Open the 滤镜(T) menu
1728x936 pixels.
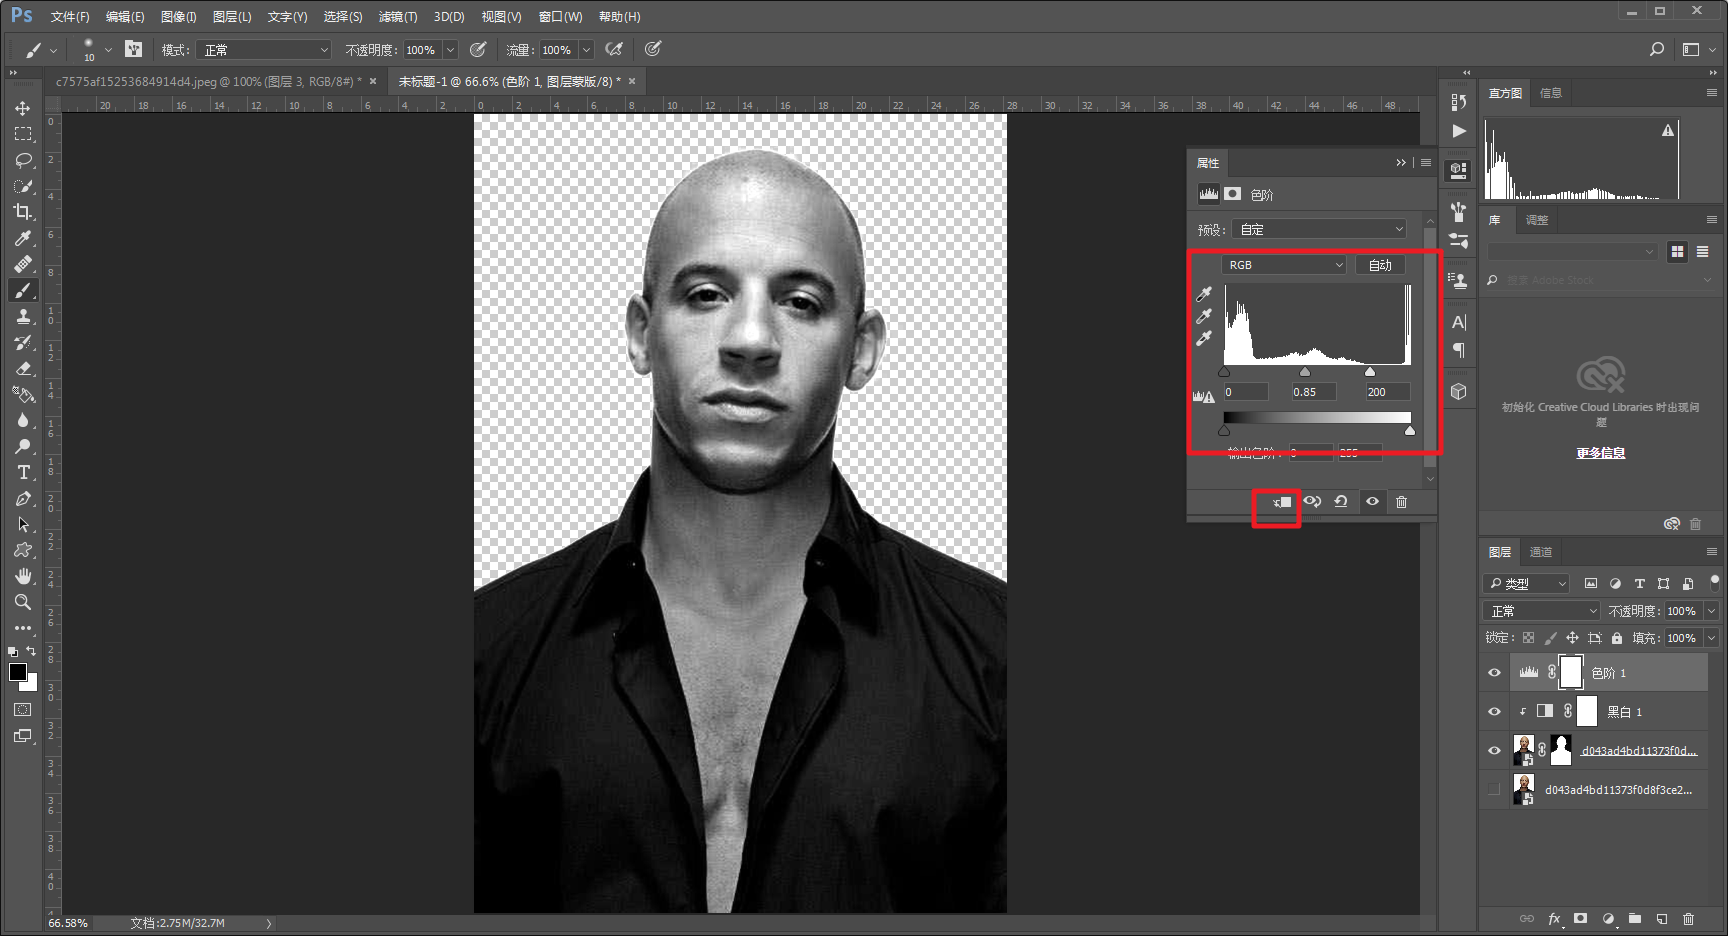(x=398, y=17)
